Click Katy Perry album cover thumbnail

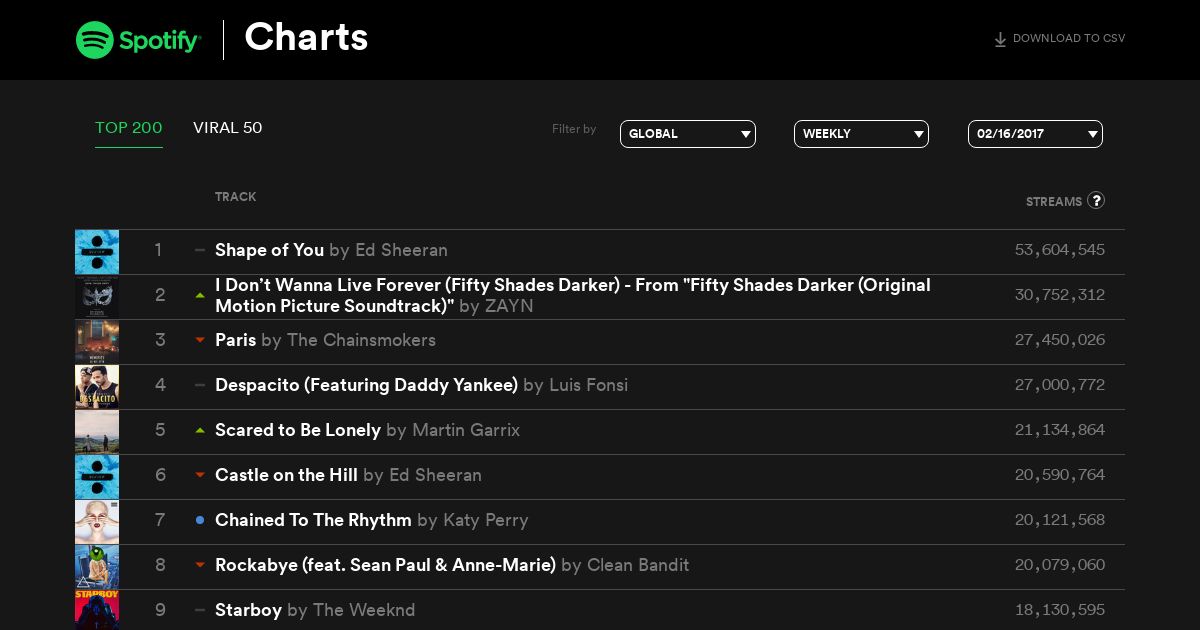pos(97,522)
